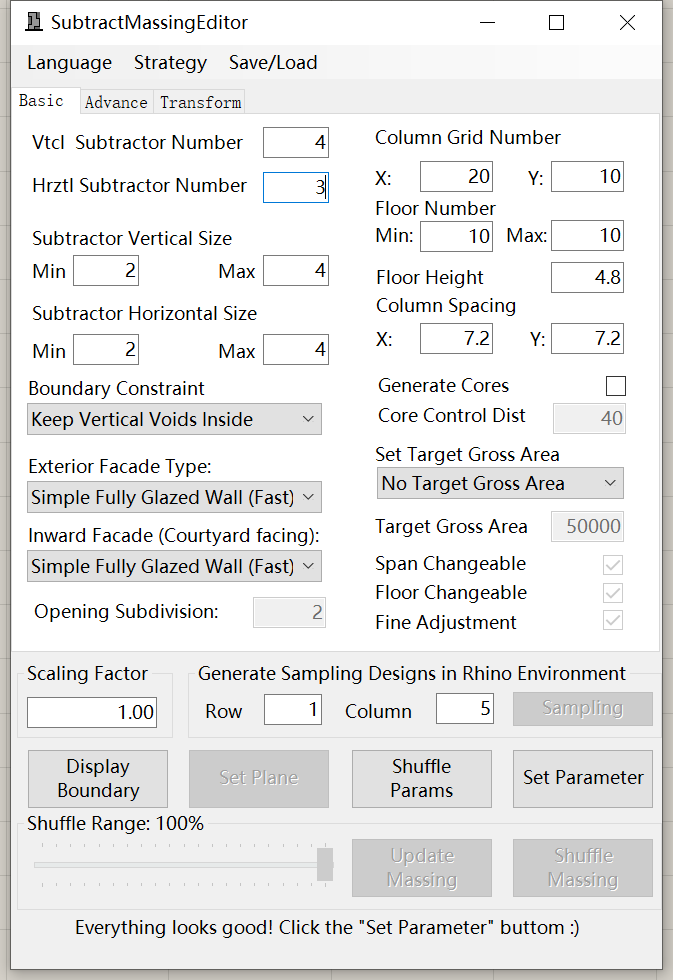
Task: Close the SubtractMassingEditor window
Action: pos(627,23)
